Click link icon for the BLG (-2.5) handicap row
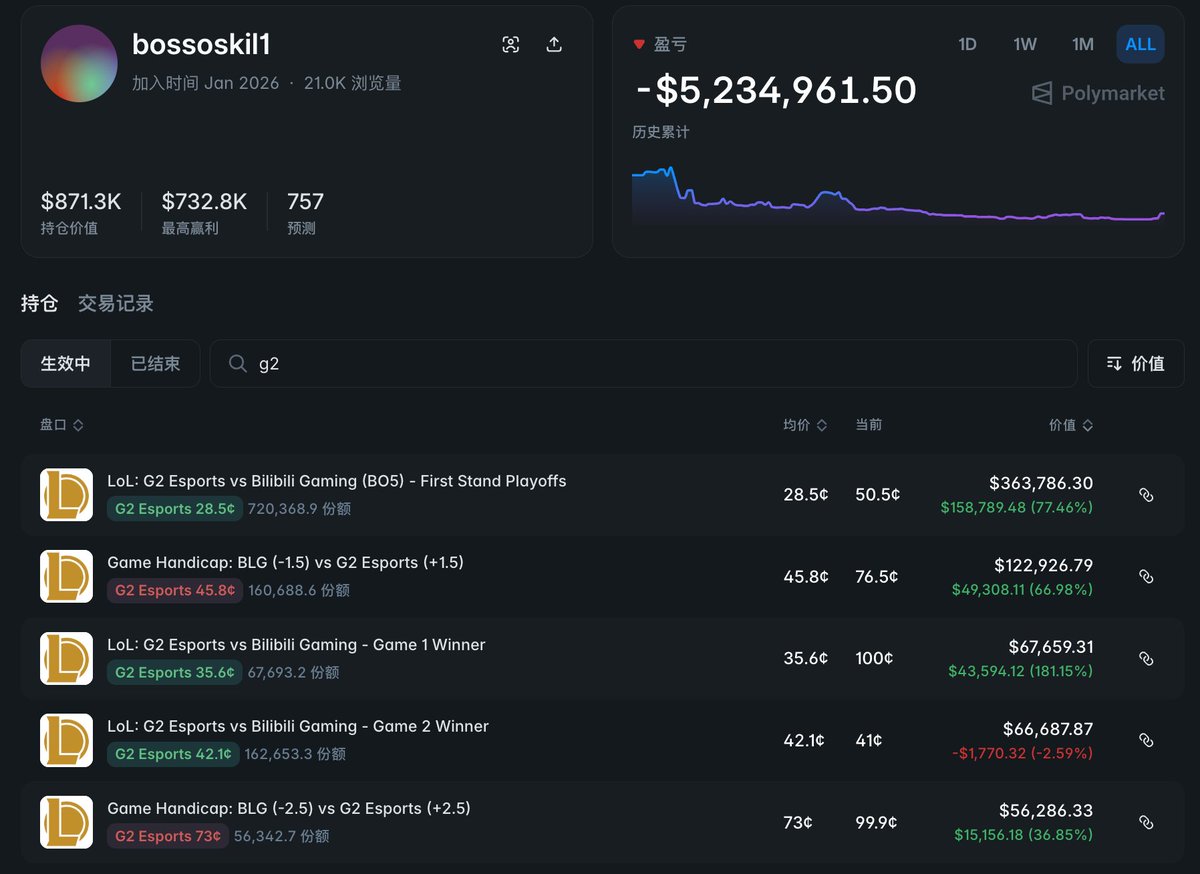 point(1147,823)
